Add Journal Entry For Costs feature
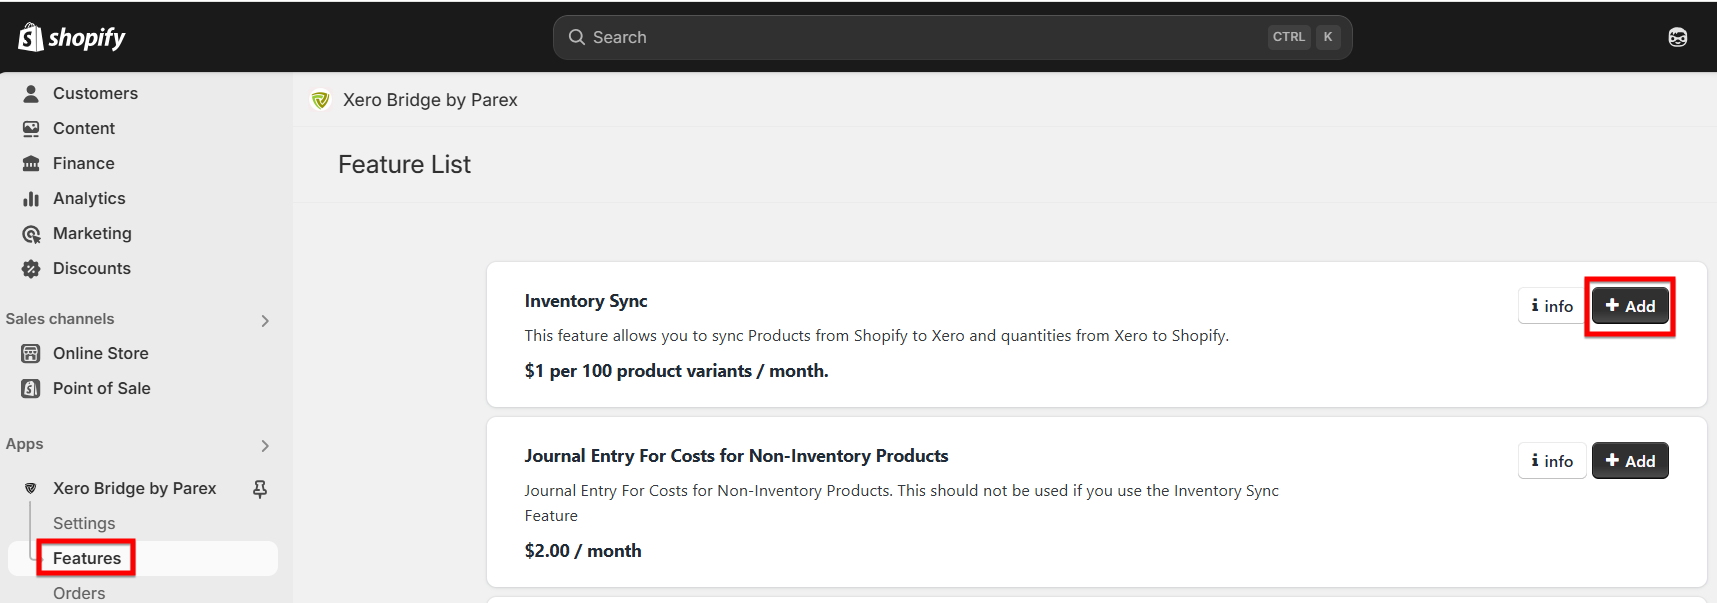This screenshot has width=1717, height=603. tap(1630, 461)
